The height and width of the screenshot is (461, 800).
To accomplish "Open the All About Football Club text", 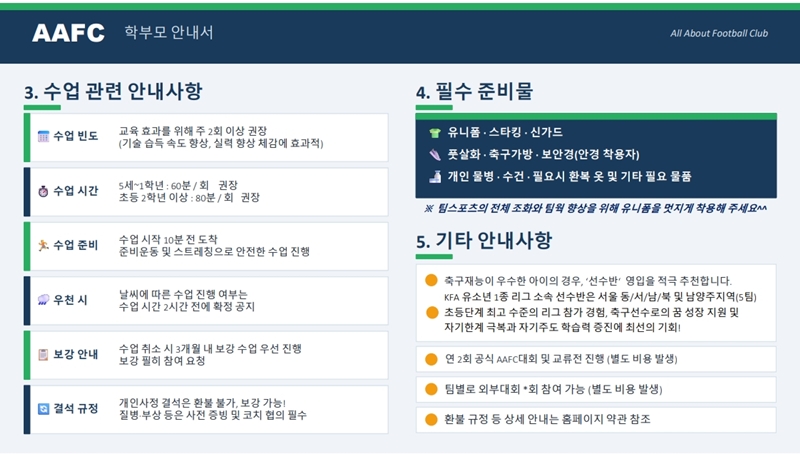I will click(718, 33).
